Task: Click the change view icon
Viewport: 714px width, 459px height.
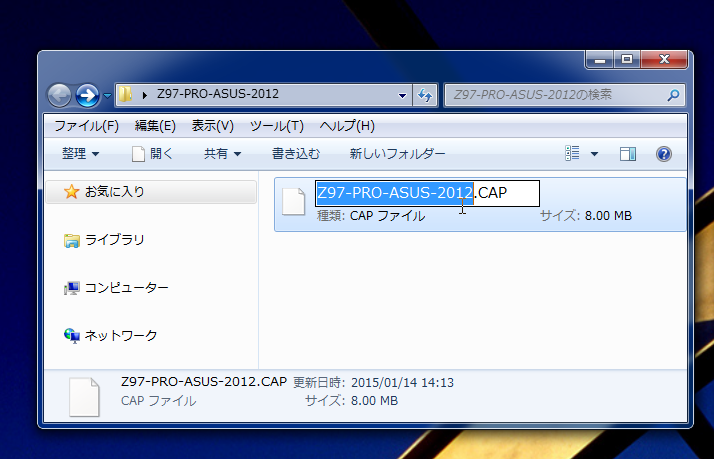Action: [x=572, y=153]
